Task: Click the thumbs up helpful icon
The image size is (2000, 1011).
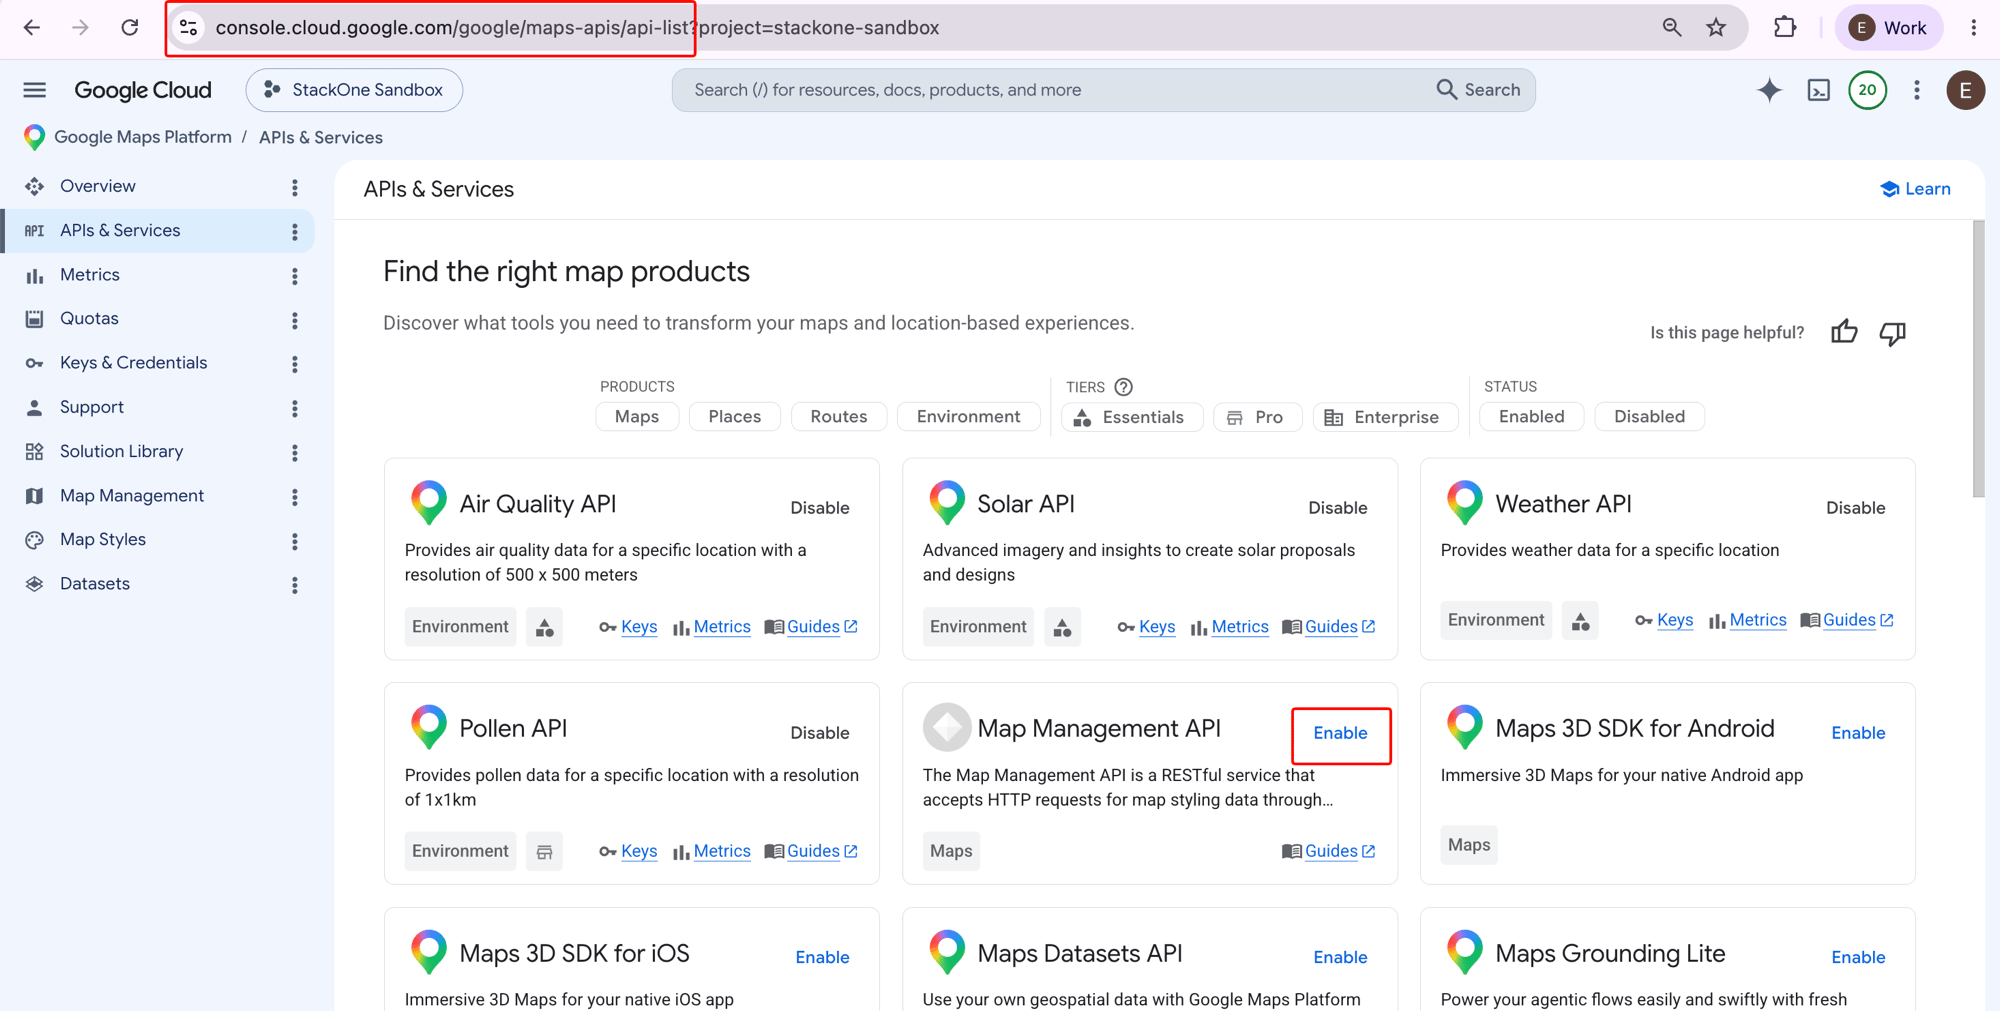Action: [x=1844, y=332]
